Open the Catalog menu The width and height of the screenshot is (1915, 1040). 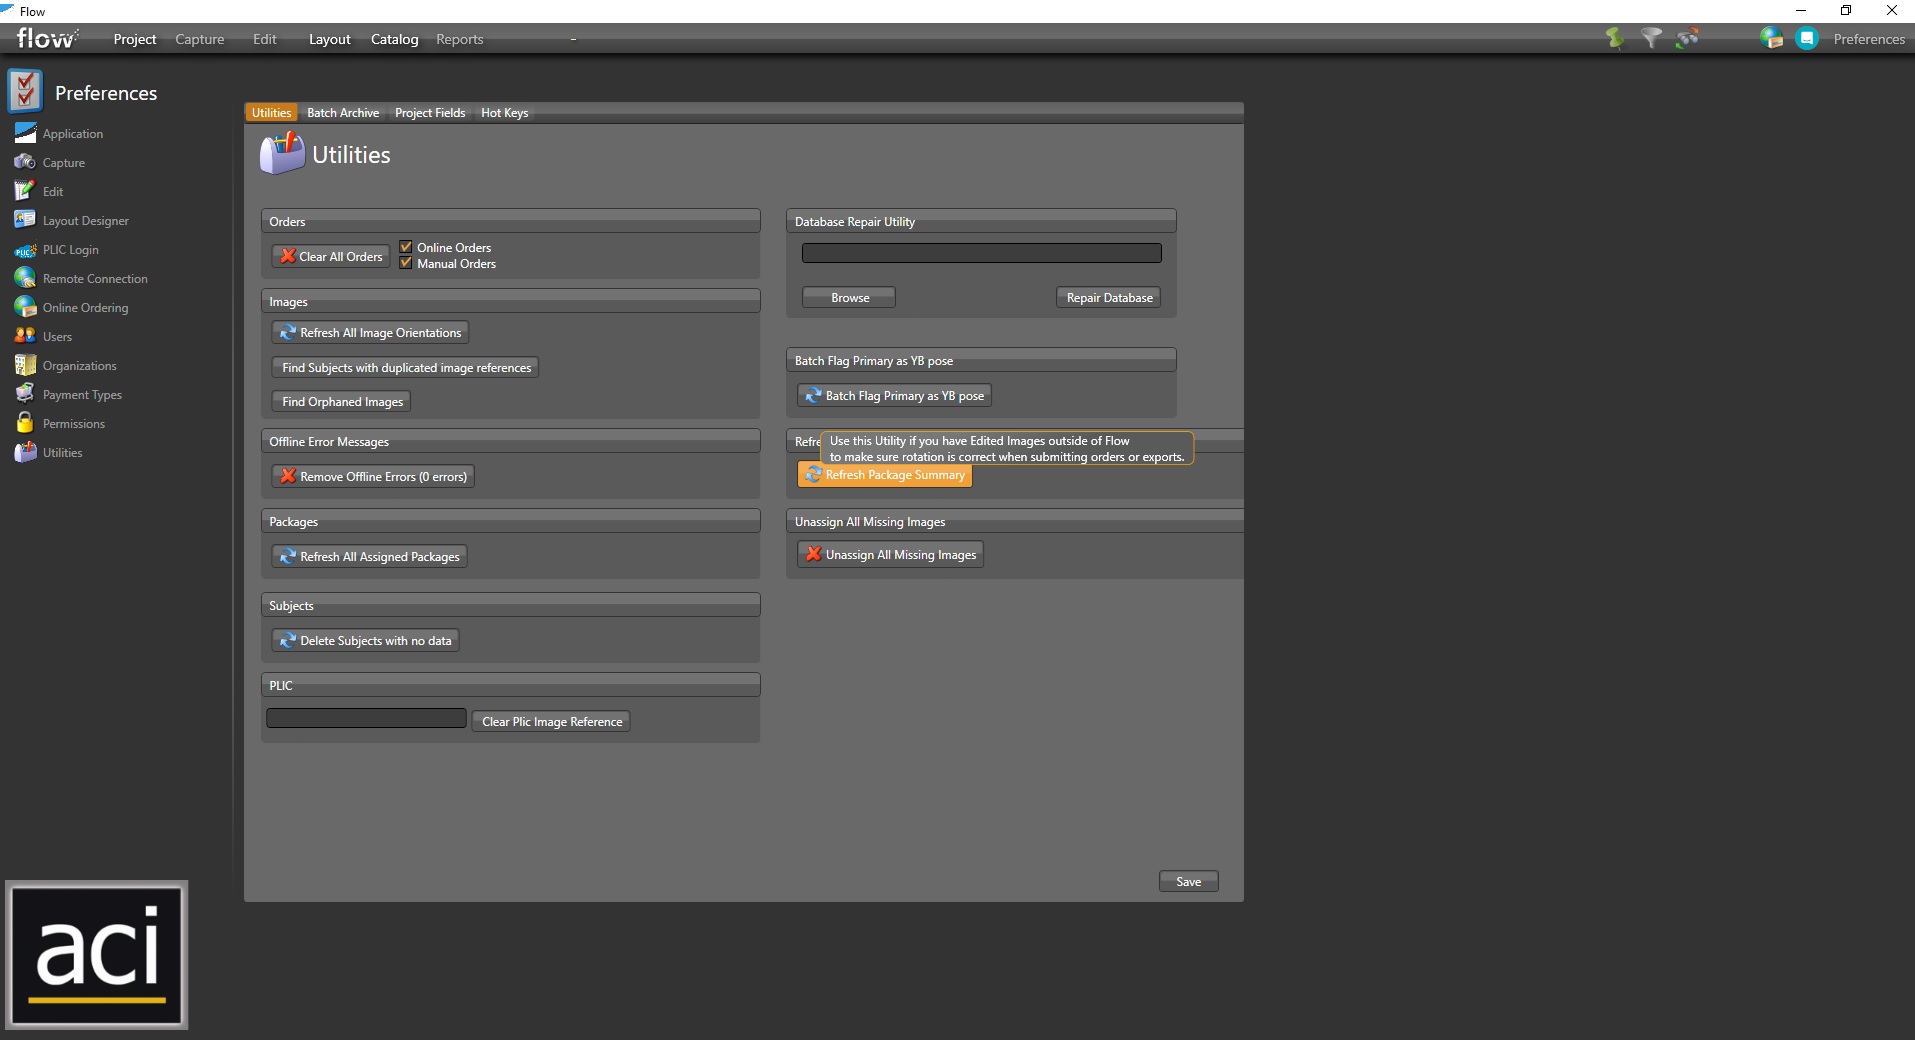(x=394, y=39)
